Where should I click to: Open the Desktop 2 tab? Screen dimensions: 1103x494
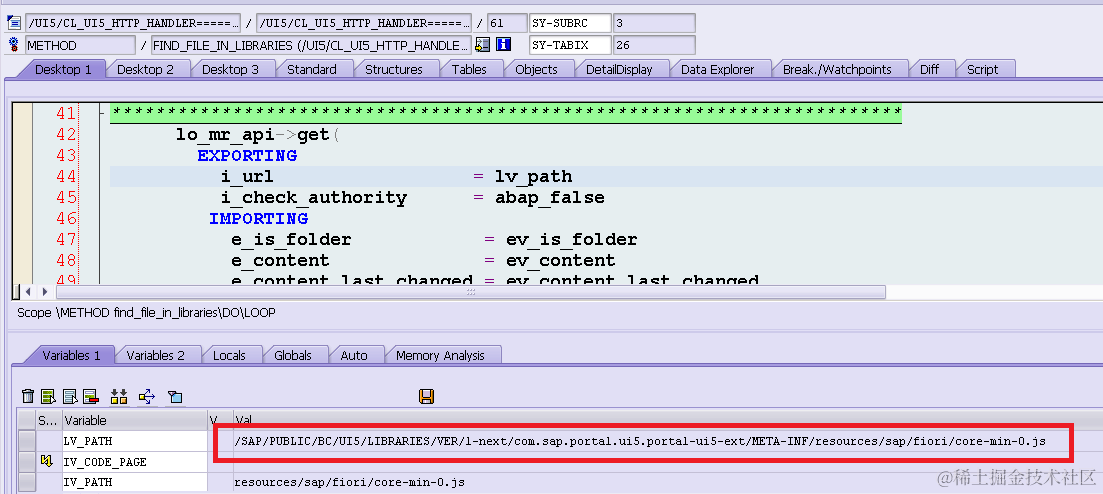pos(145,69)
